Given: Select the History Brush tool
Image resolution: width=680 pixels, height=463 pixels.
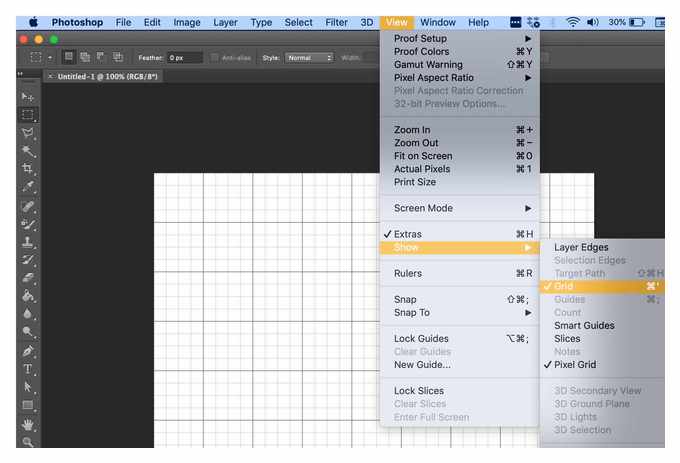Looking at the screenshot, I should coord(28,260).
